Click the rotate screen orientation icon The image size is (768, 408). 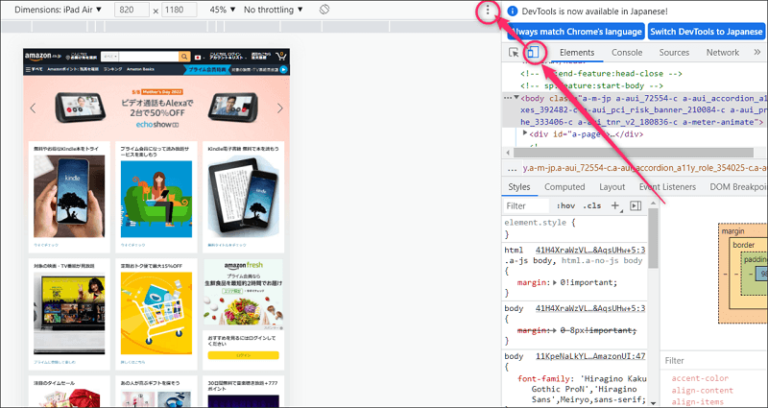coord(324,10)
